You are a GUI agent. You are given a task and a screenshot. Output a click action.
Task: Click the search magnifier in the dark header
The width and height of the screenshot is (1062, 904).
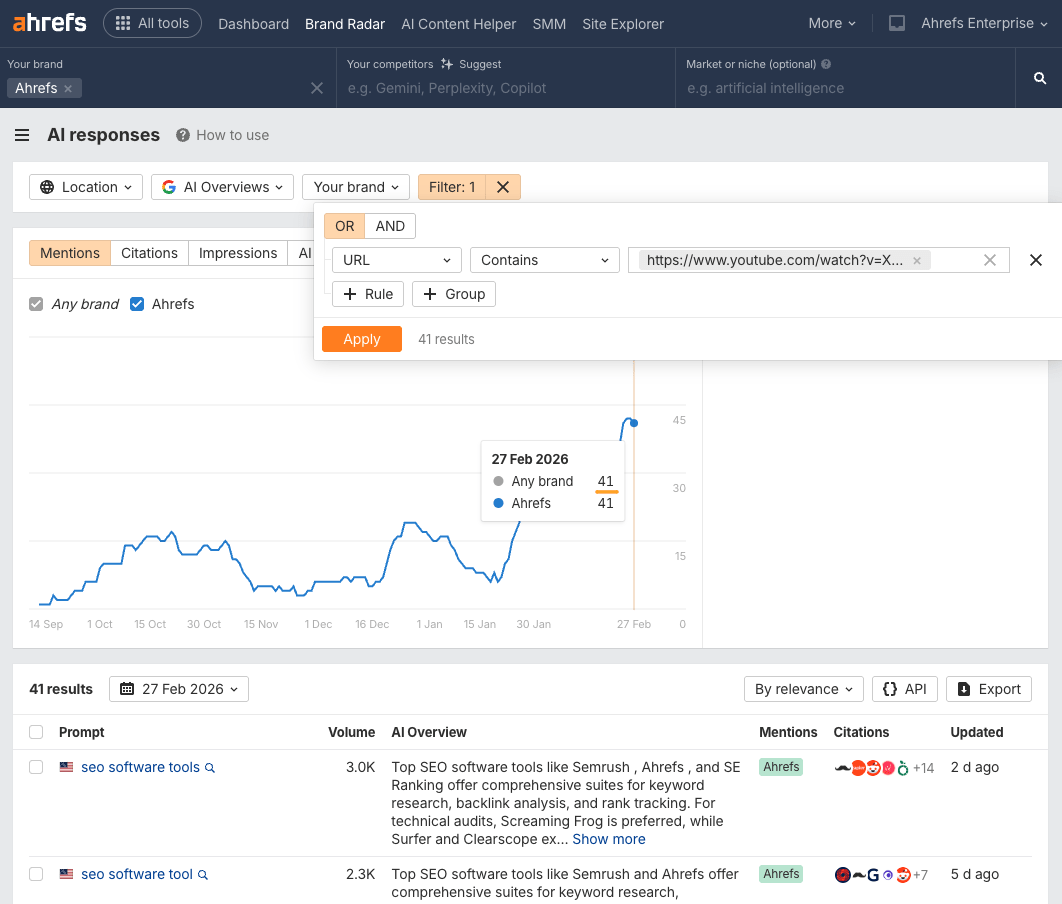pyautogui.click(x=1039, y=77)
